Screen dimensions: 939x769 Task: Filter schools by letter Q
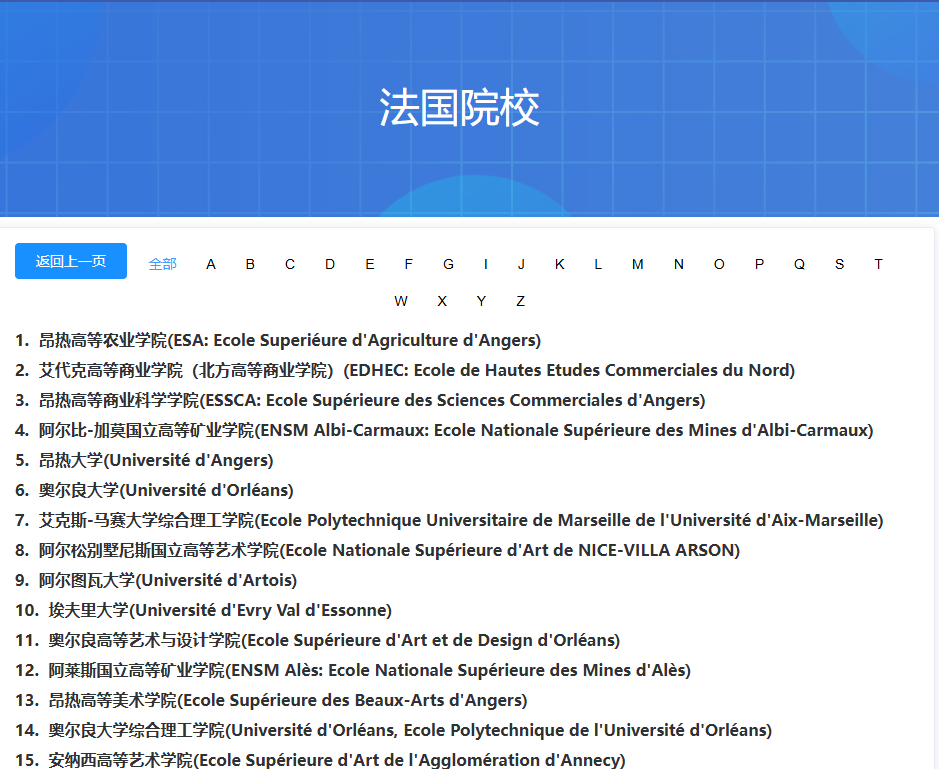[799, 264]
